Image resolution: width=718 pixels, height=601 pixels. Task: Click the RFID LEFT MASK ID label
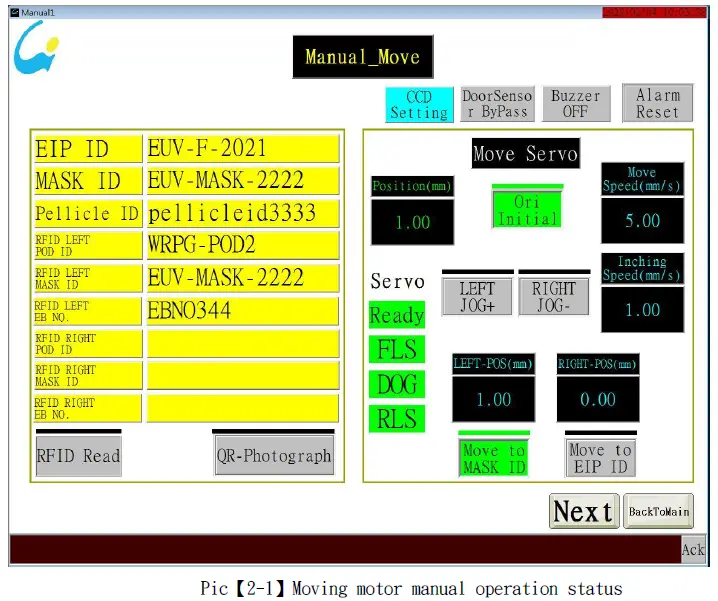pyautogui.click(x=88, y=278)
